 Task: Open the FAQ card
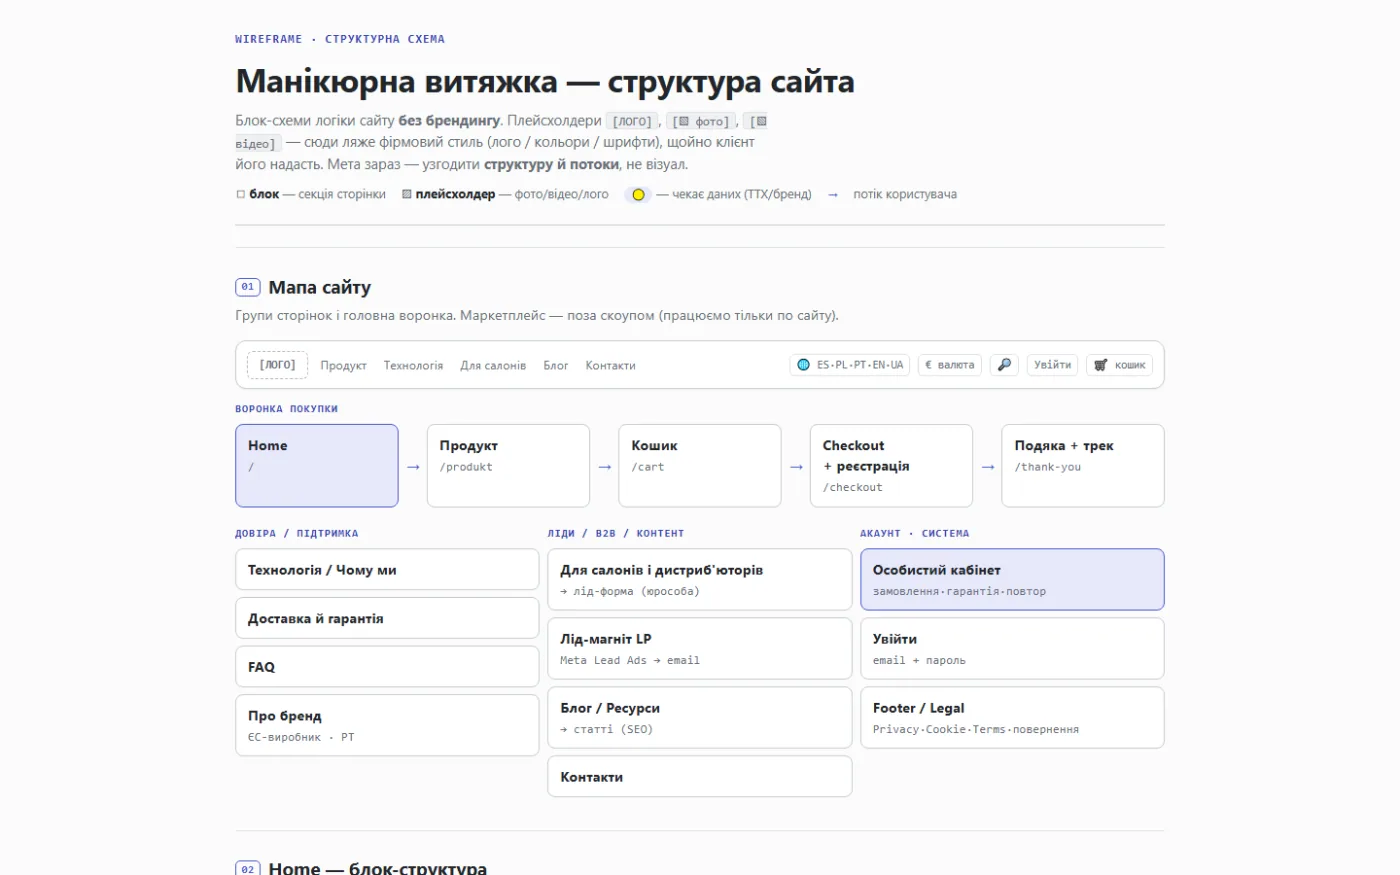[x=387, y=667]
